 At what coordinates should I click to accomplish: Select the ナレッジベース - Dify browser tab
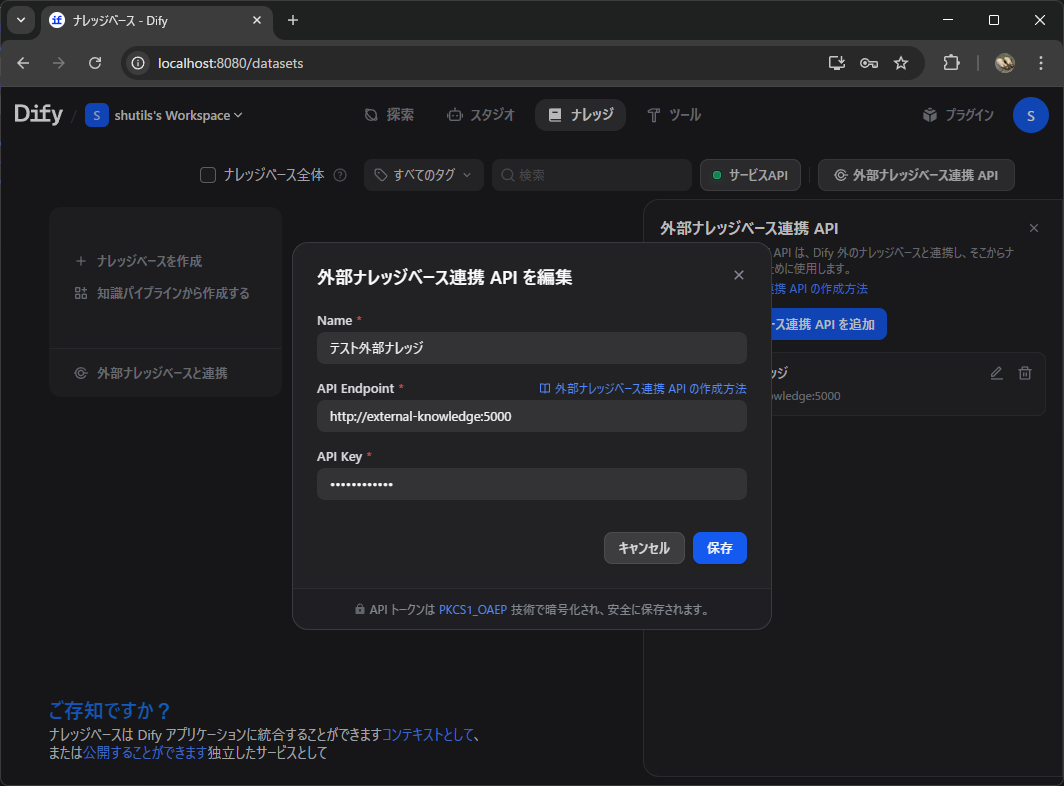pyautogui.click(x=140, y=20)
